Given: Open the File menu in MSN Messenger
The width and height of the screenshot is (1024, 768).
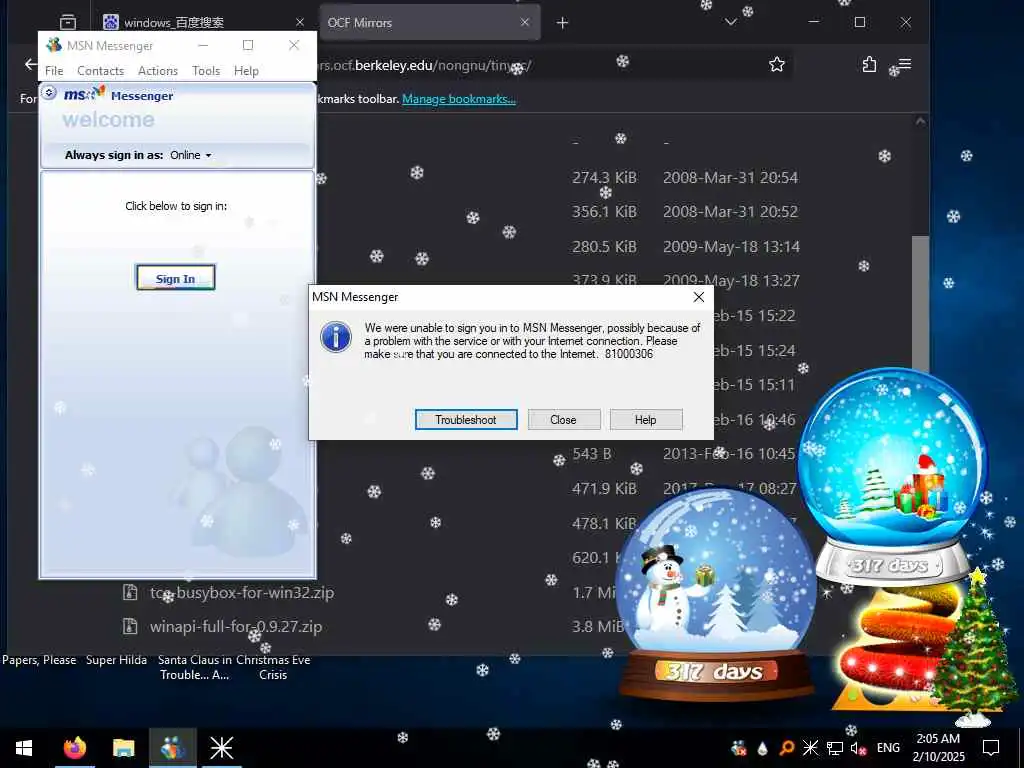Looking at the screenshot, I should pyautogui.click(x=54, y=71).
